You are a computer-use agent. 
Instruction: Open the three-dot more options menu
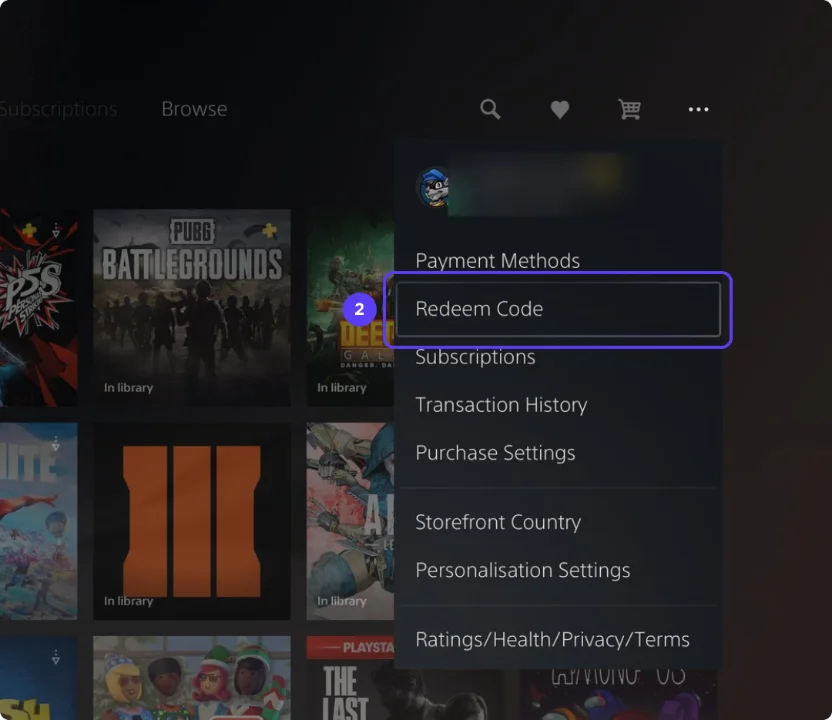[x=698, y=109]
